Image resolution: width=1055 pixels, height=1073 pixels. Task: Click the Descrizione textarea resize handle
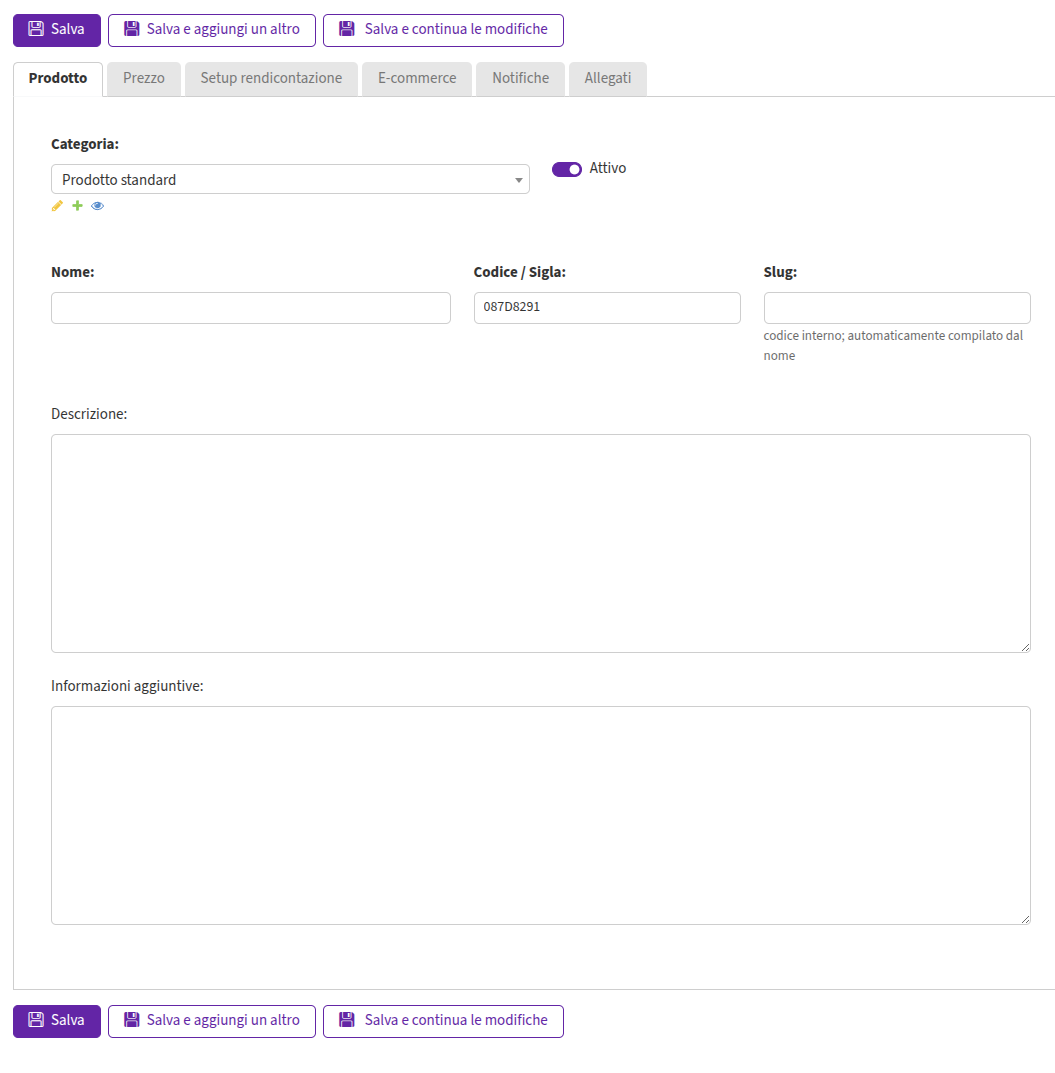click(x=1025, y=647)
